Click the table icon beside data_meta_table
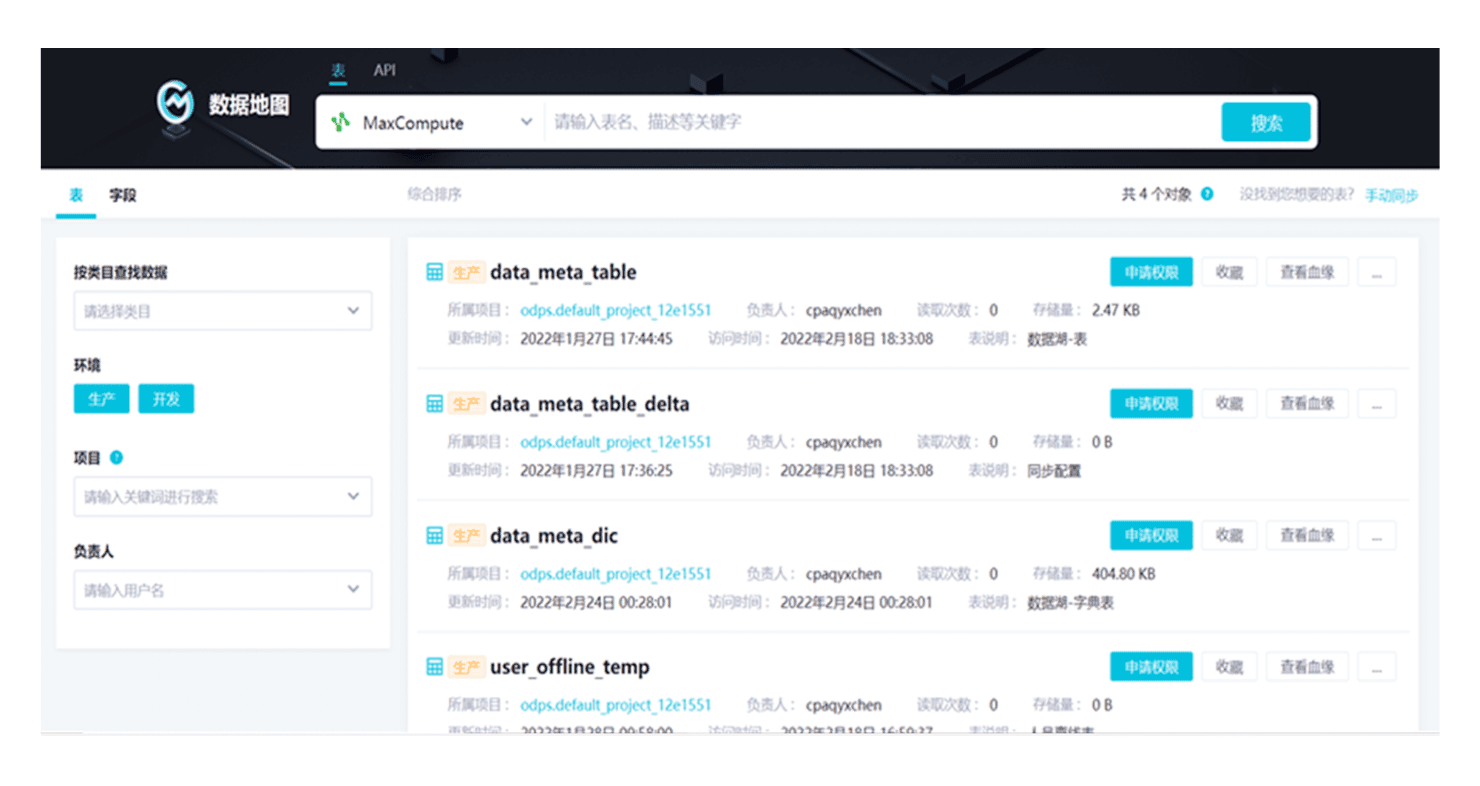The image size is (1480, 786). tap(435, 272)
